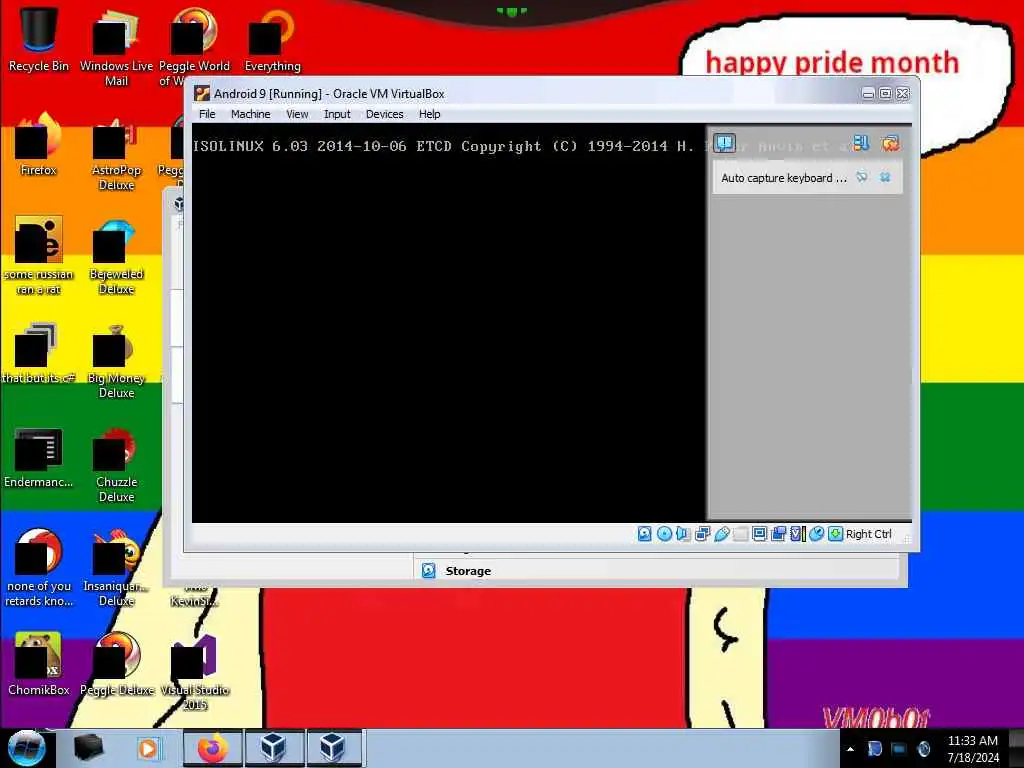1024x768 pixels.
Task: Click the Firefox taskbar button
Action: tap(213, 748)
